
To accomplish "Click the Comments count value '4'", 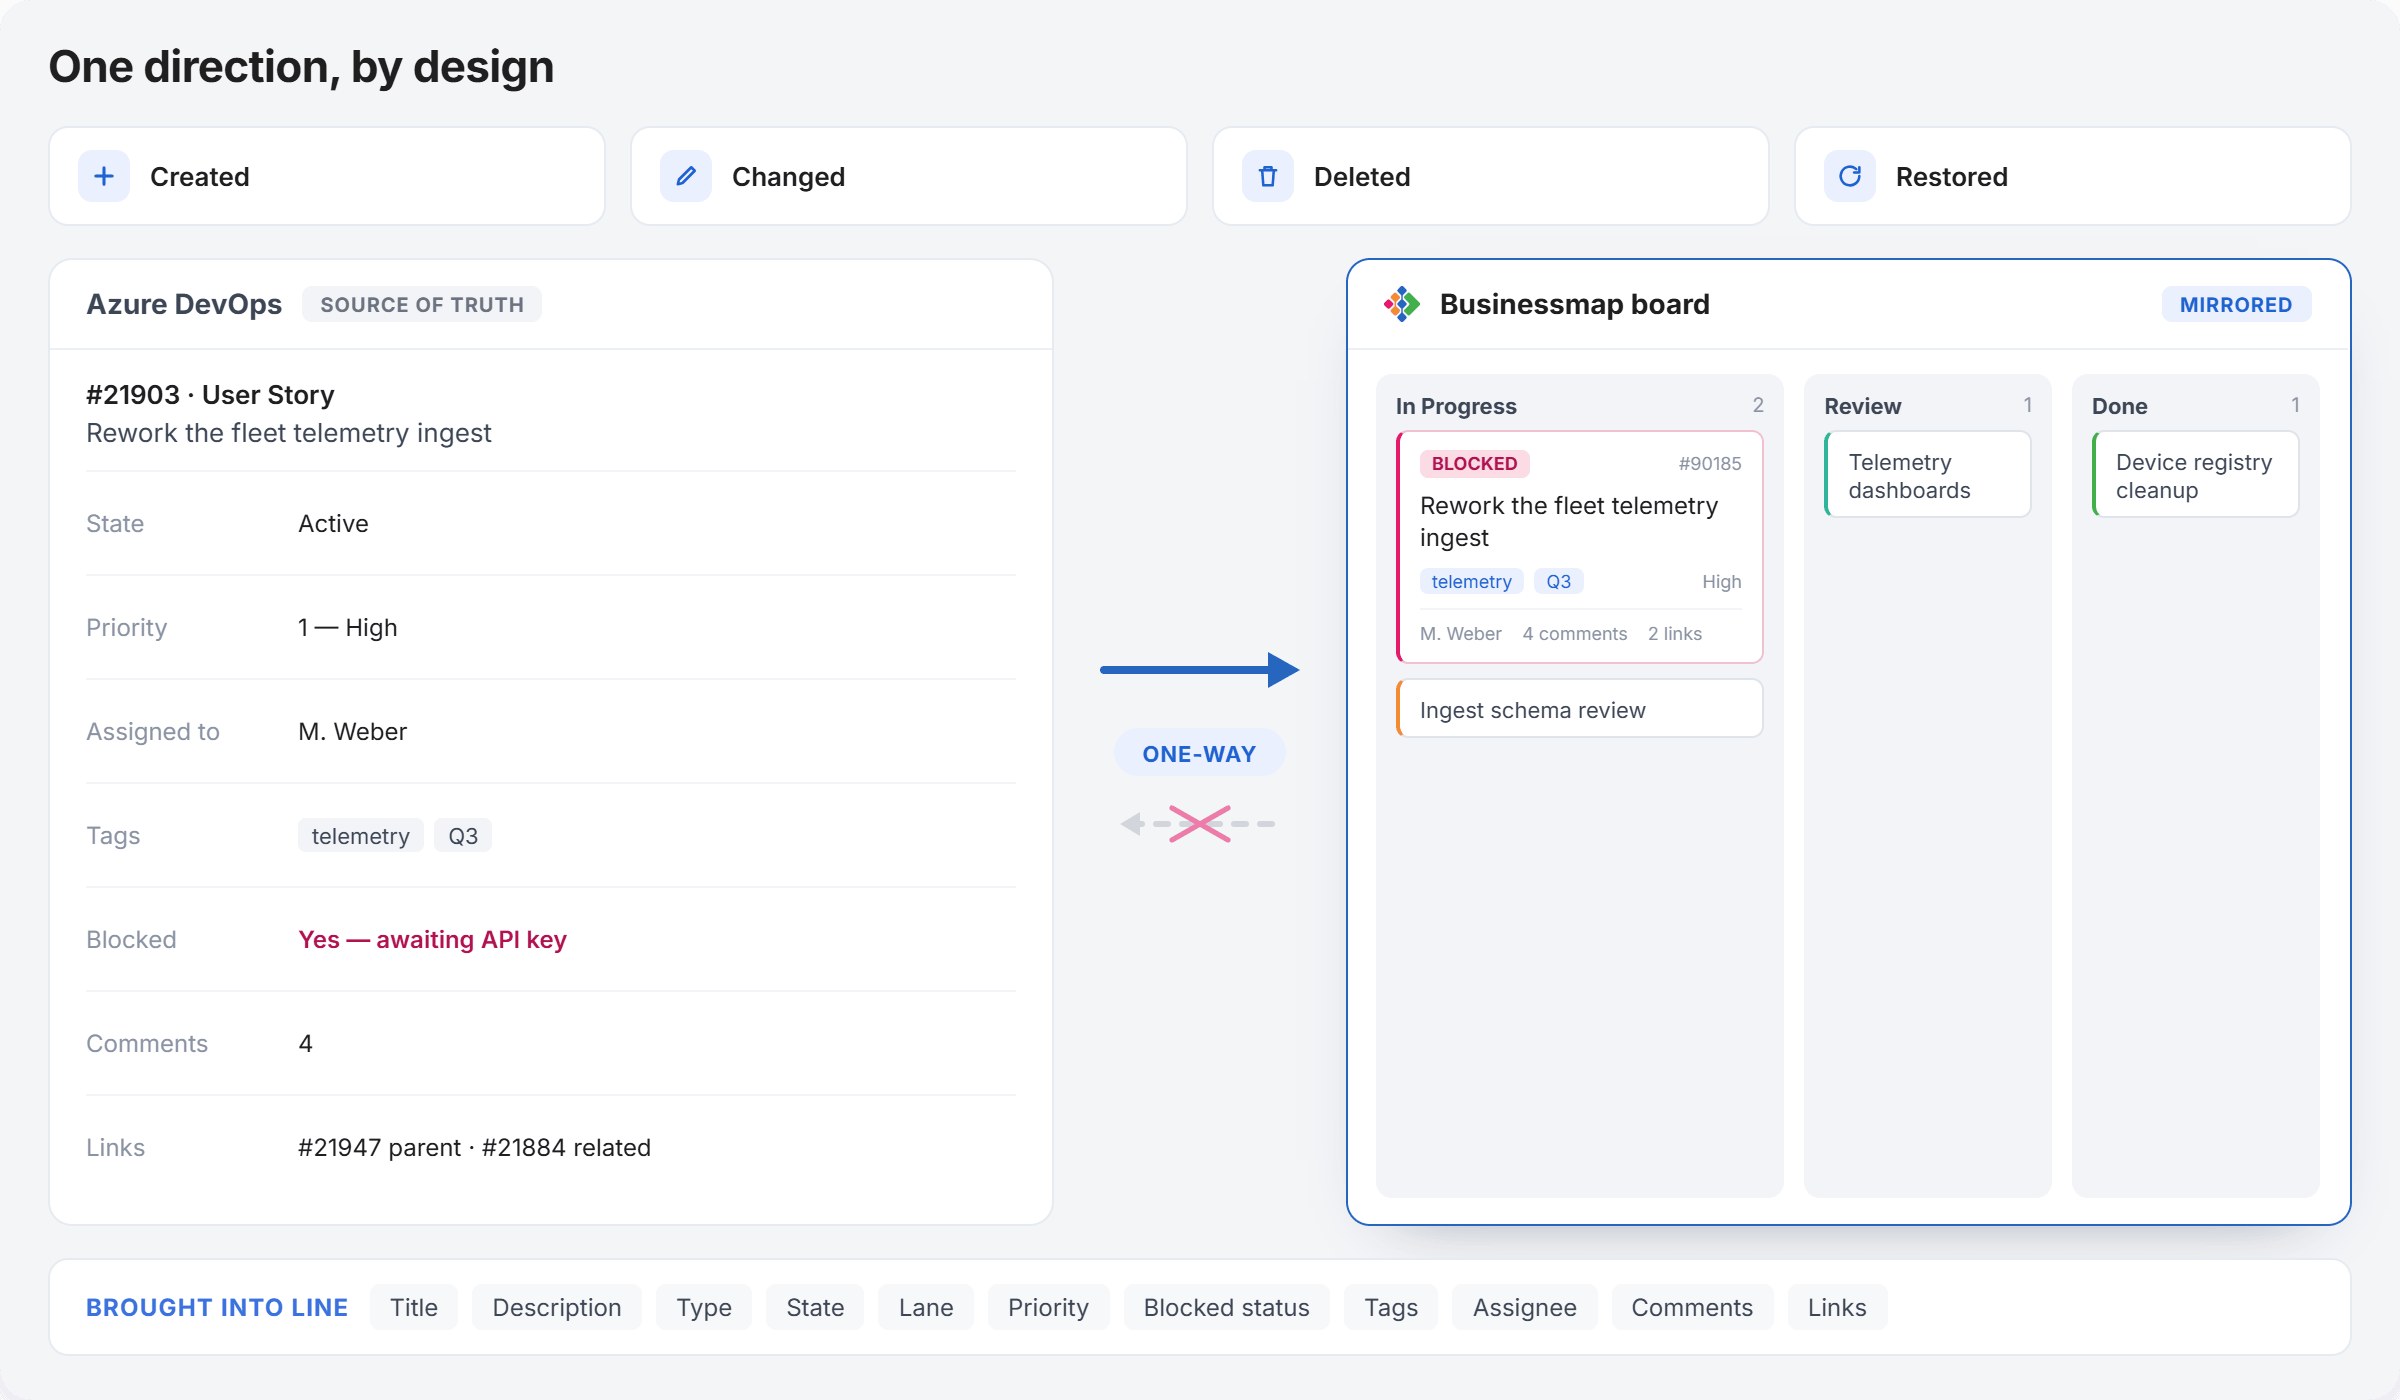I will [x=306, y=1044].
